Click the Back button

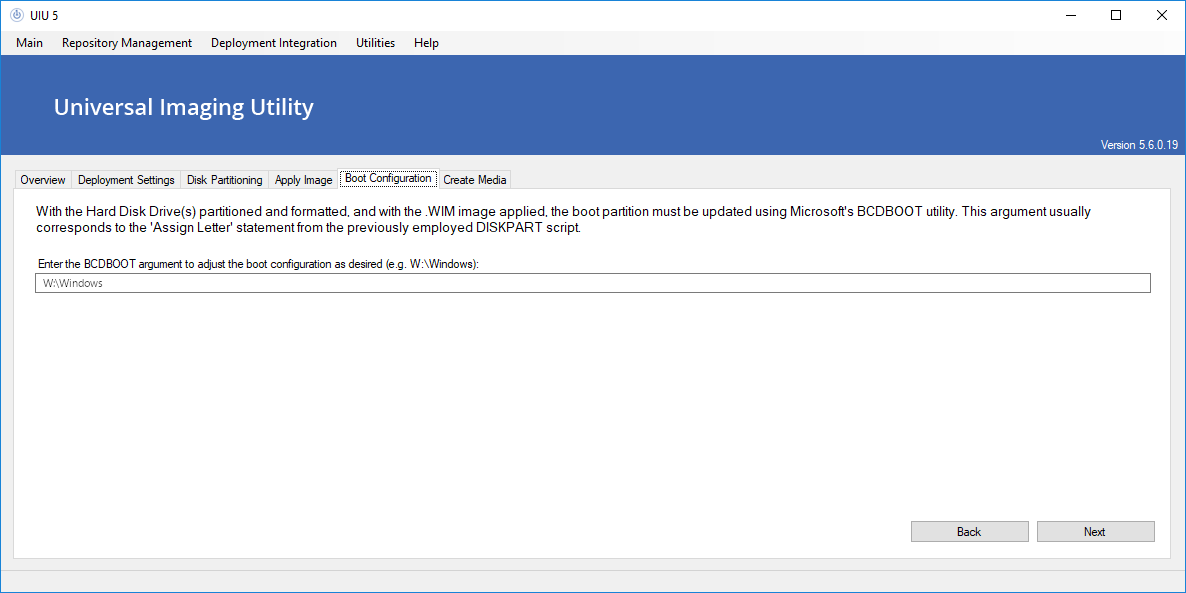969,532
